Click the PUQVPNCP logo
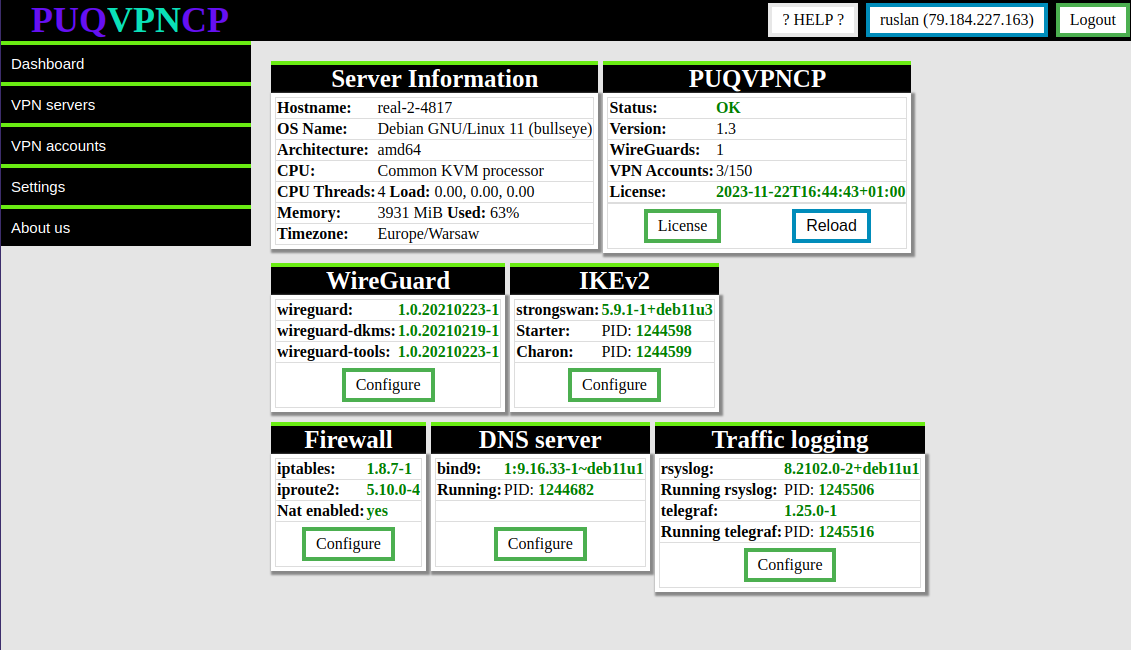Viewport: 1131px width, 650px height. [130, 20]
